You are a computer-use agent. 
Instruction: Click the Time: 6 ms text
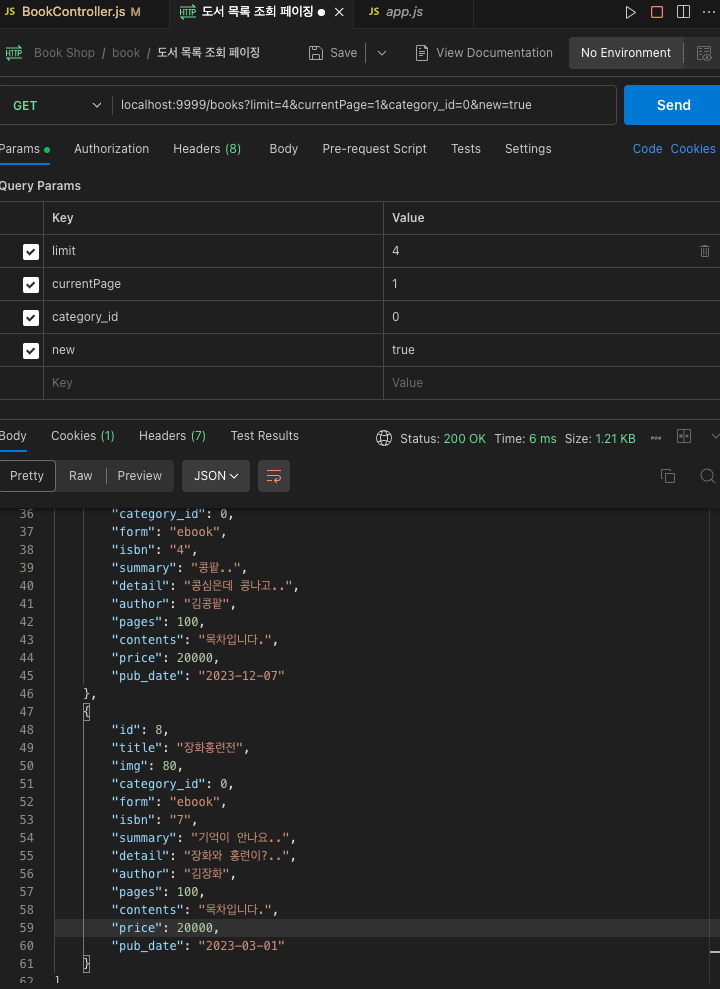[x=525, y=438]
